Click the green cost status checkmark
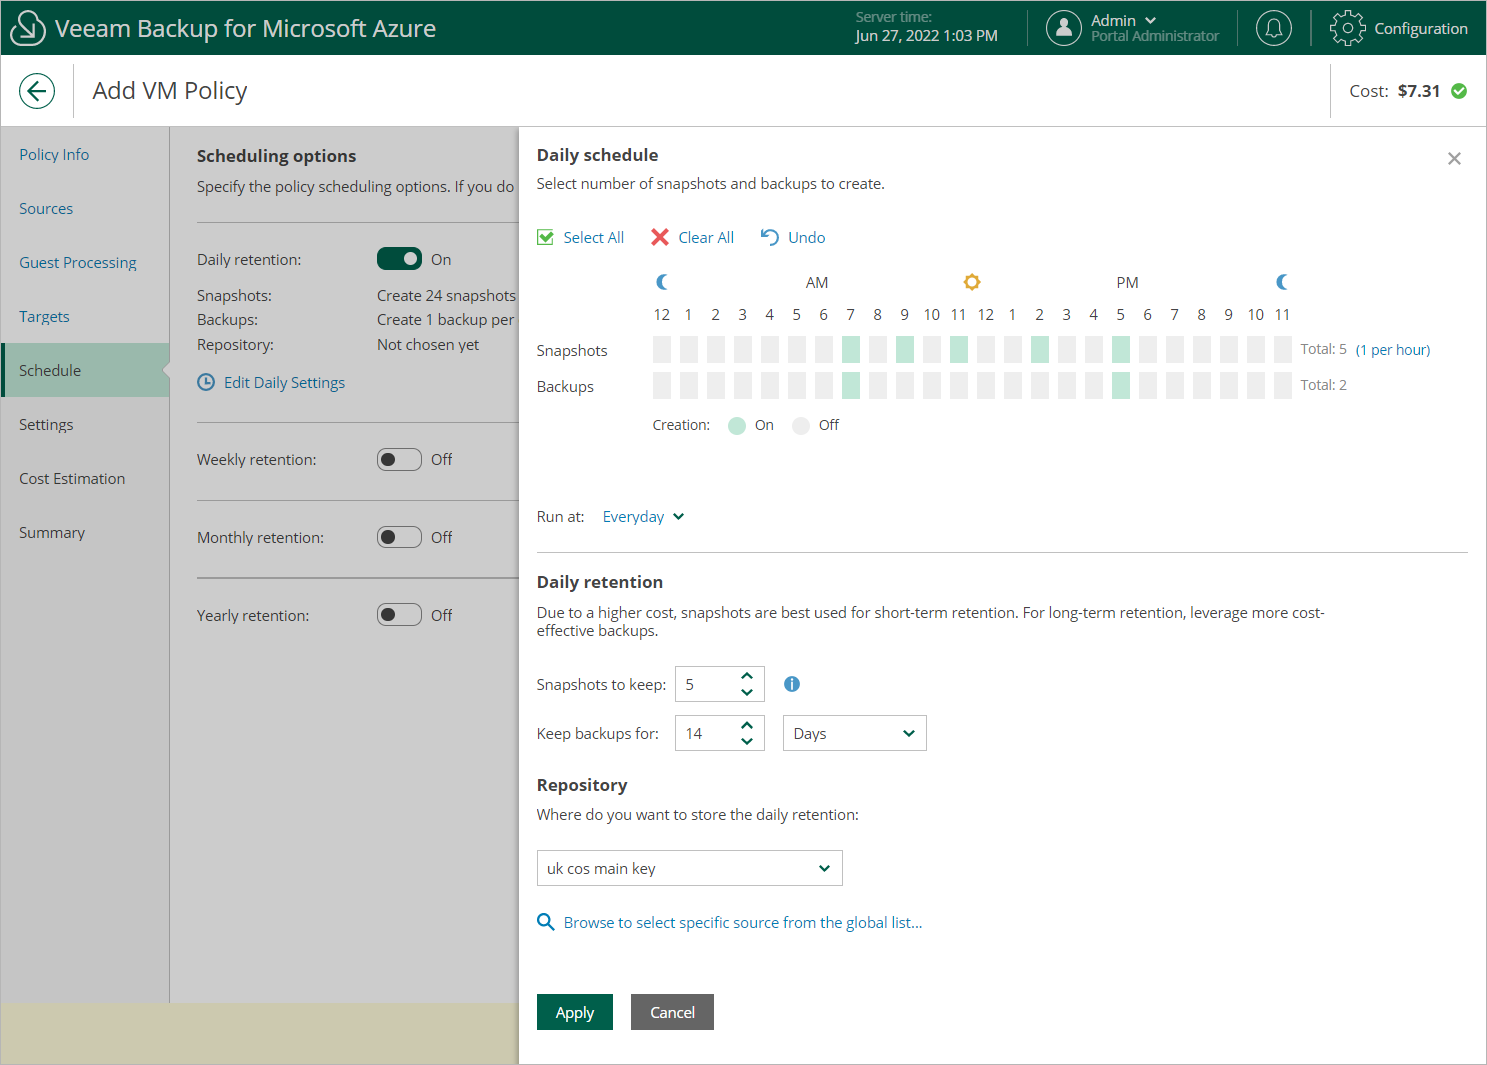The image size is (1487, 1065). pyautogui.click(x=1459, y=91)
